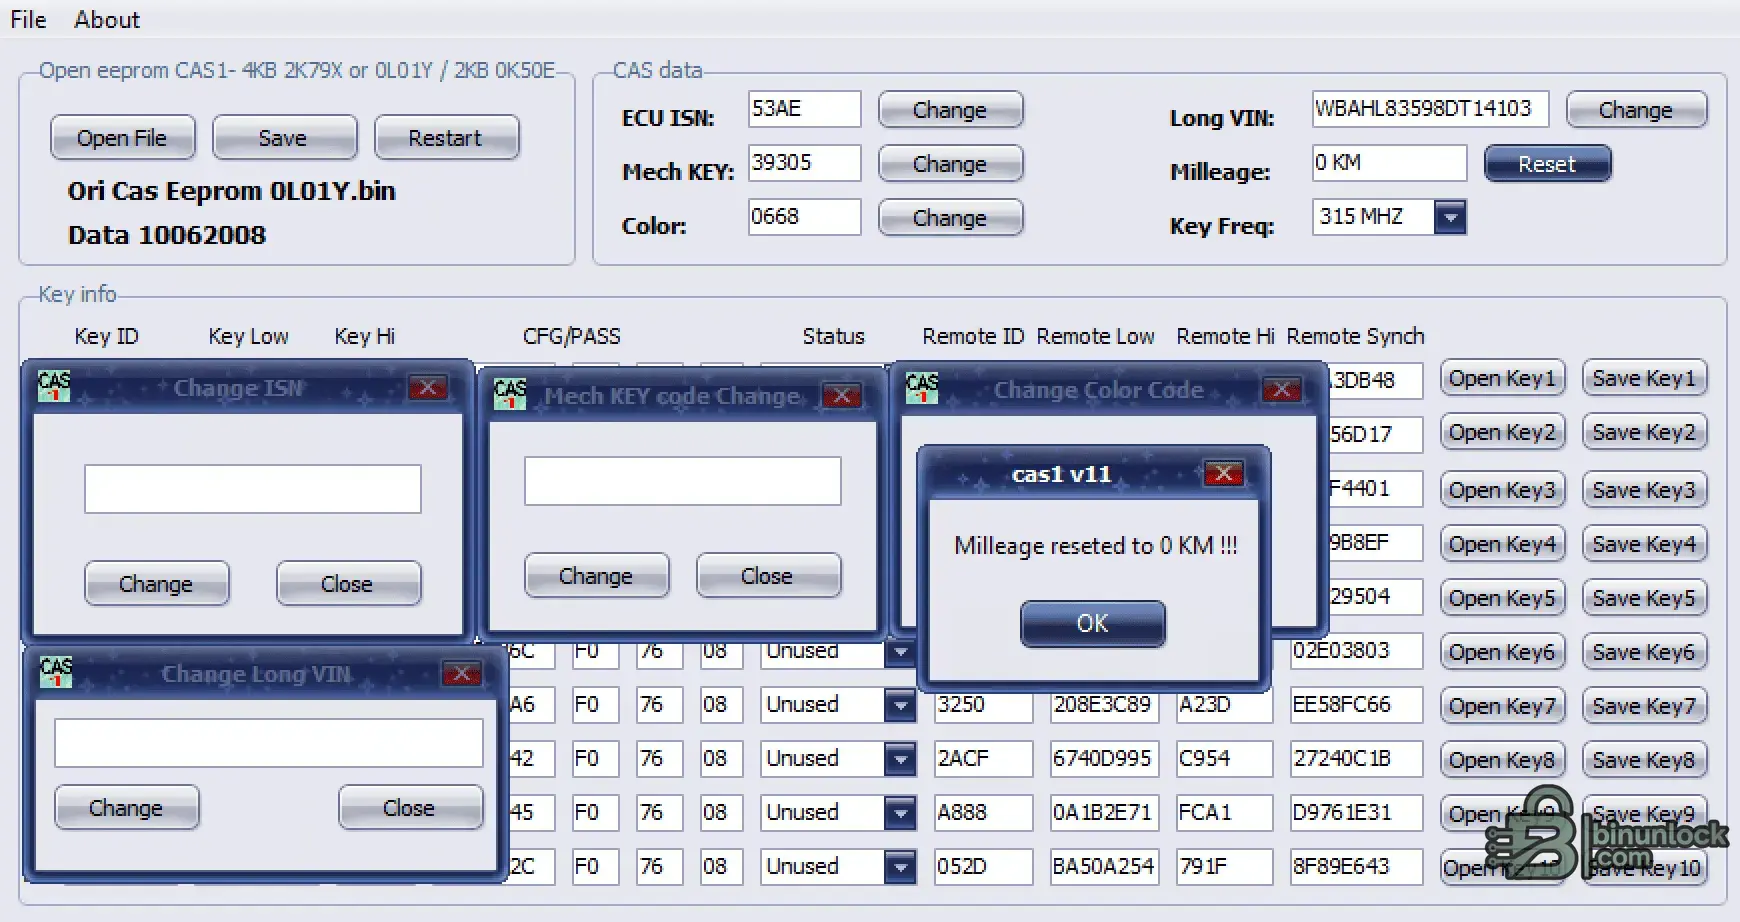
Task: Click the CAS icon in Change Long VIN dialog
Action: point(56,672)
